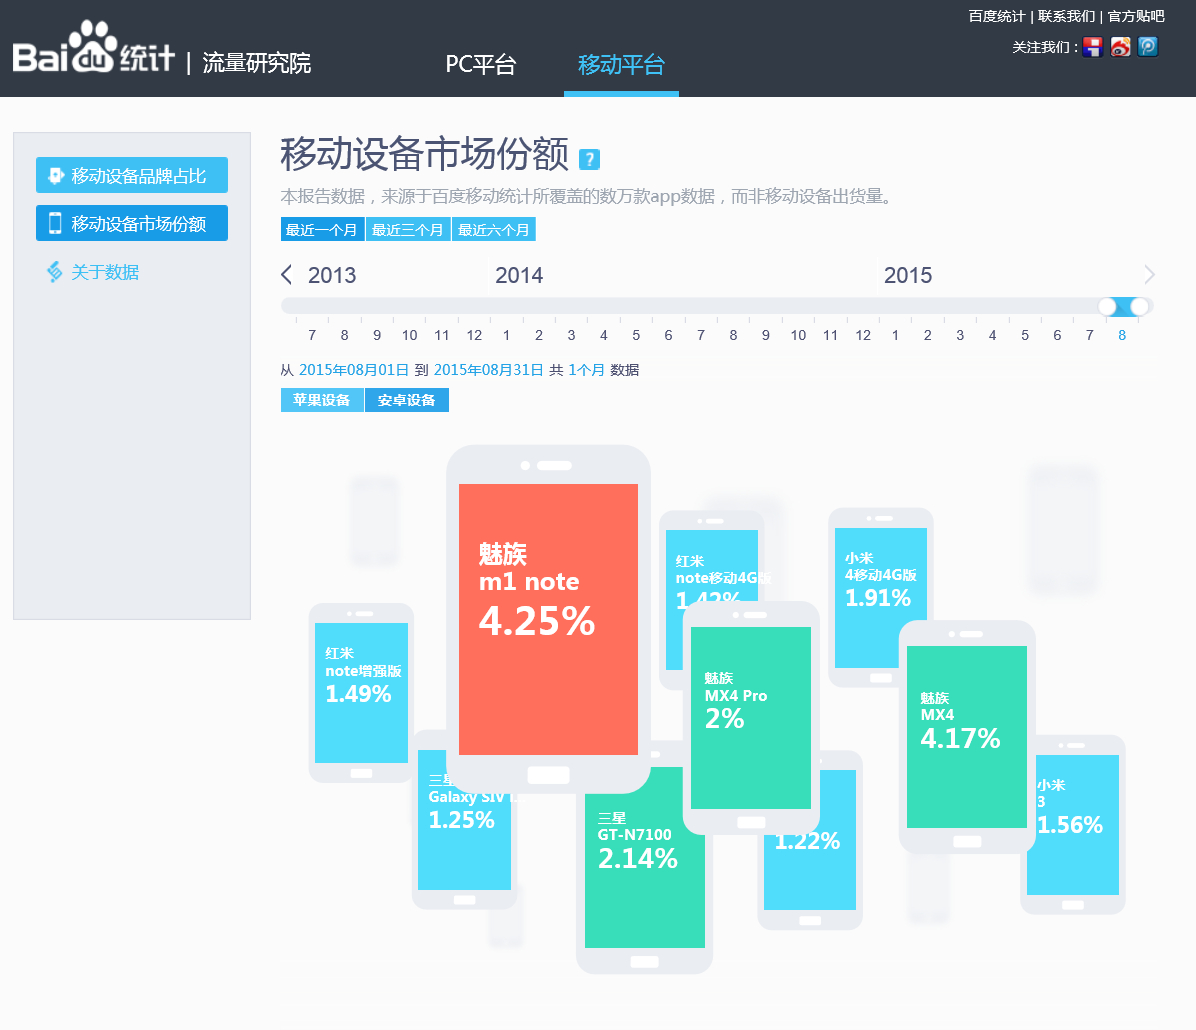Open the Tencent Weibo icon
The image size is (1196, 1030).
(x=1148, y=47)
